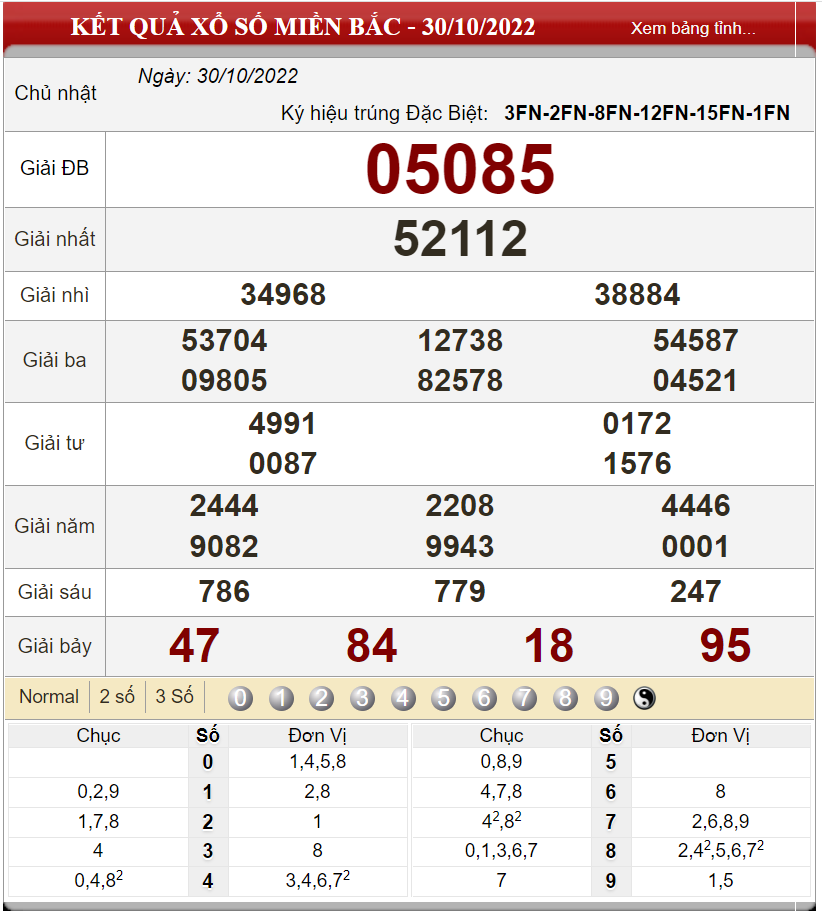Screen dimensions: 822x911
Task: Select the digit 2 ball filter
Action: pyautogui.click(x=322, y=698)
